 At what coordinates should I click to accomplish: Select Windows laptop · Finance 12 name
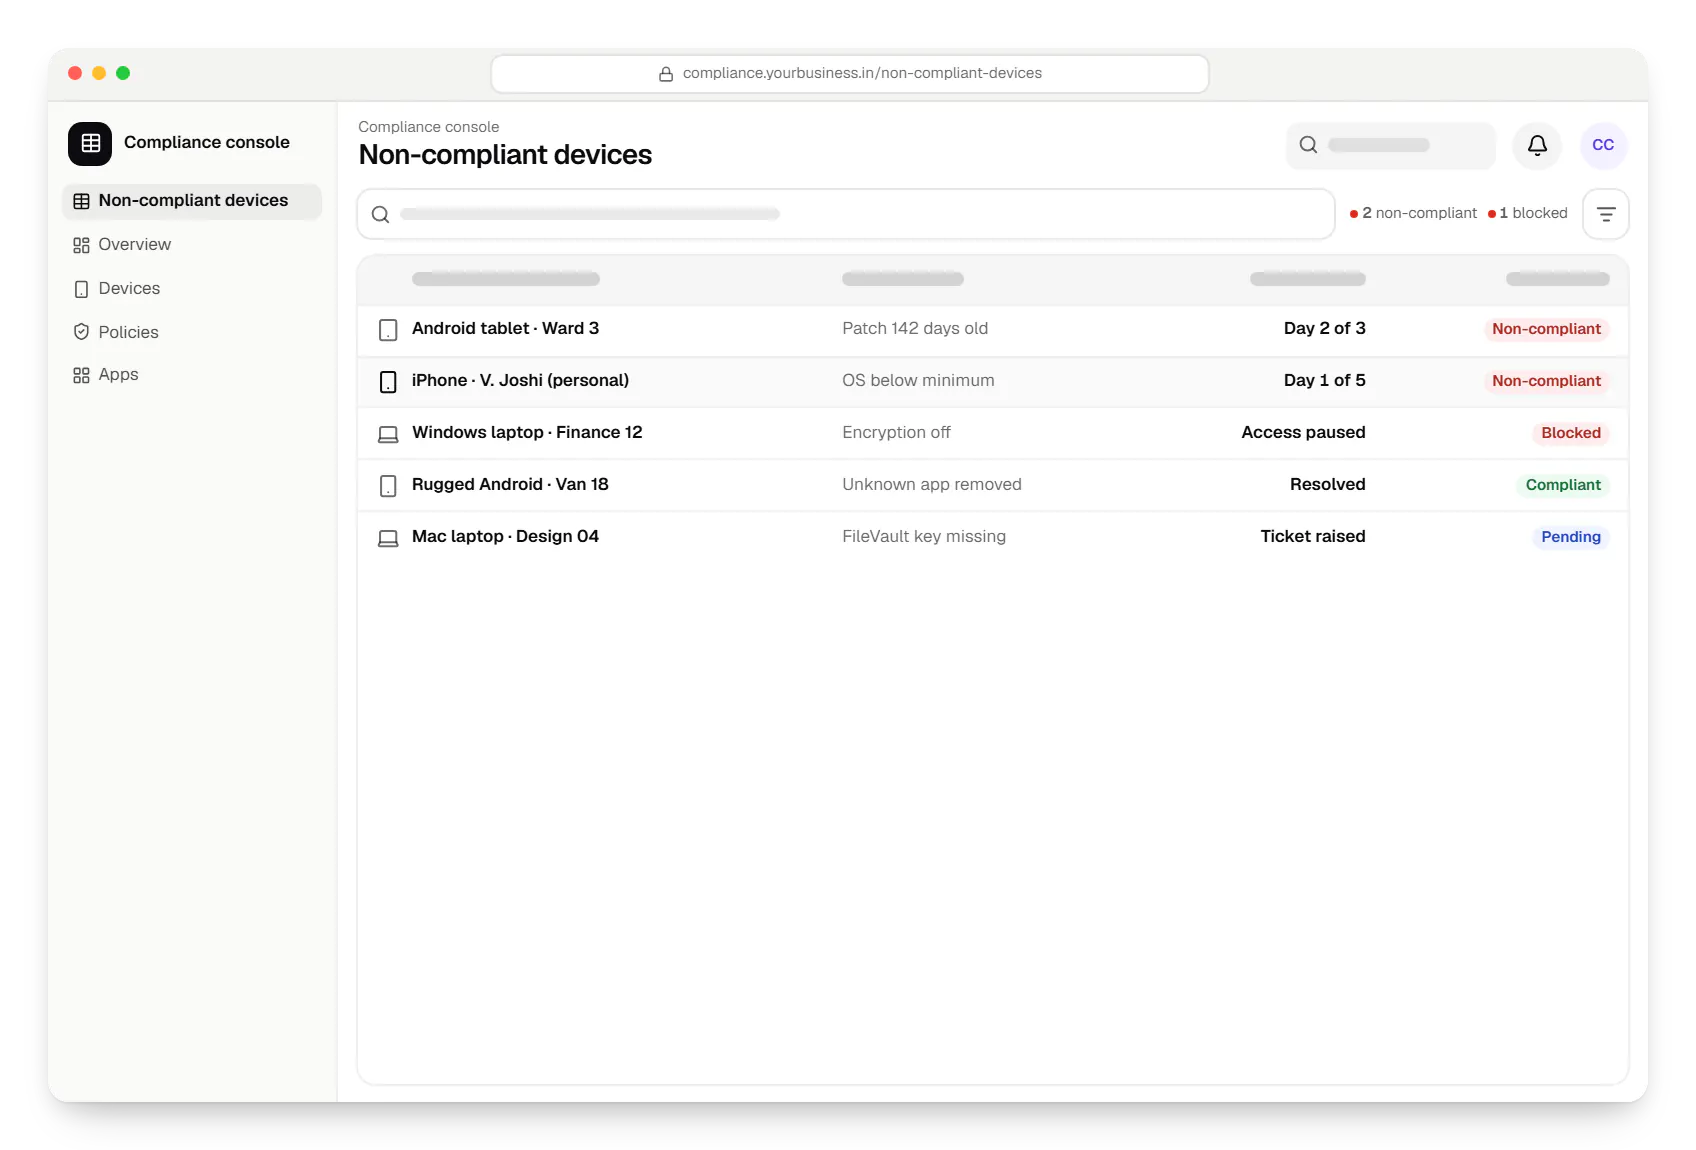pos(527,432)
